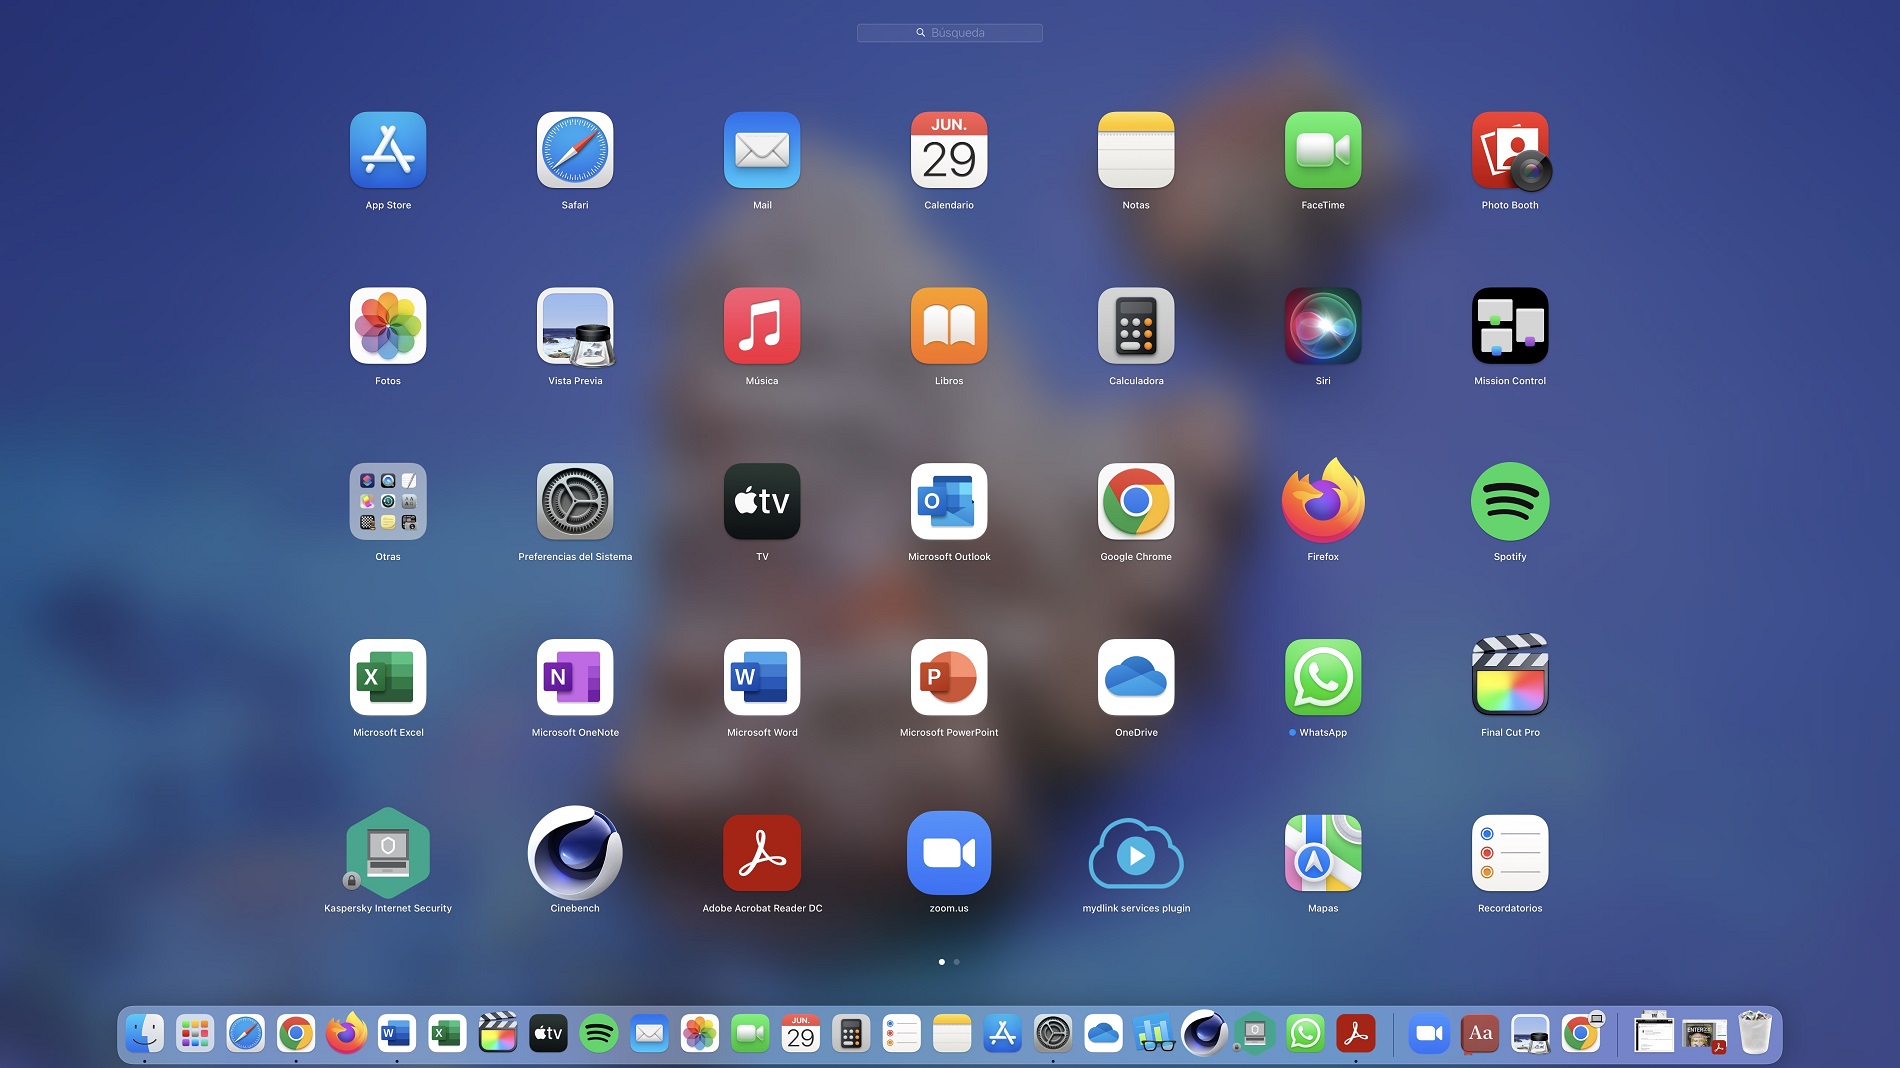Activate the Siri app icon
Viewport: 1900px width, 1068px height.
coord(1323,326)
